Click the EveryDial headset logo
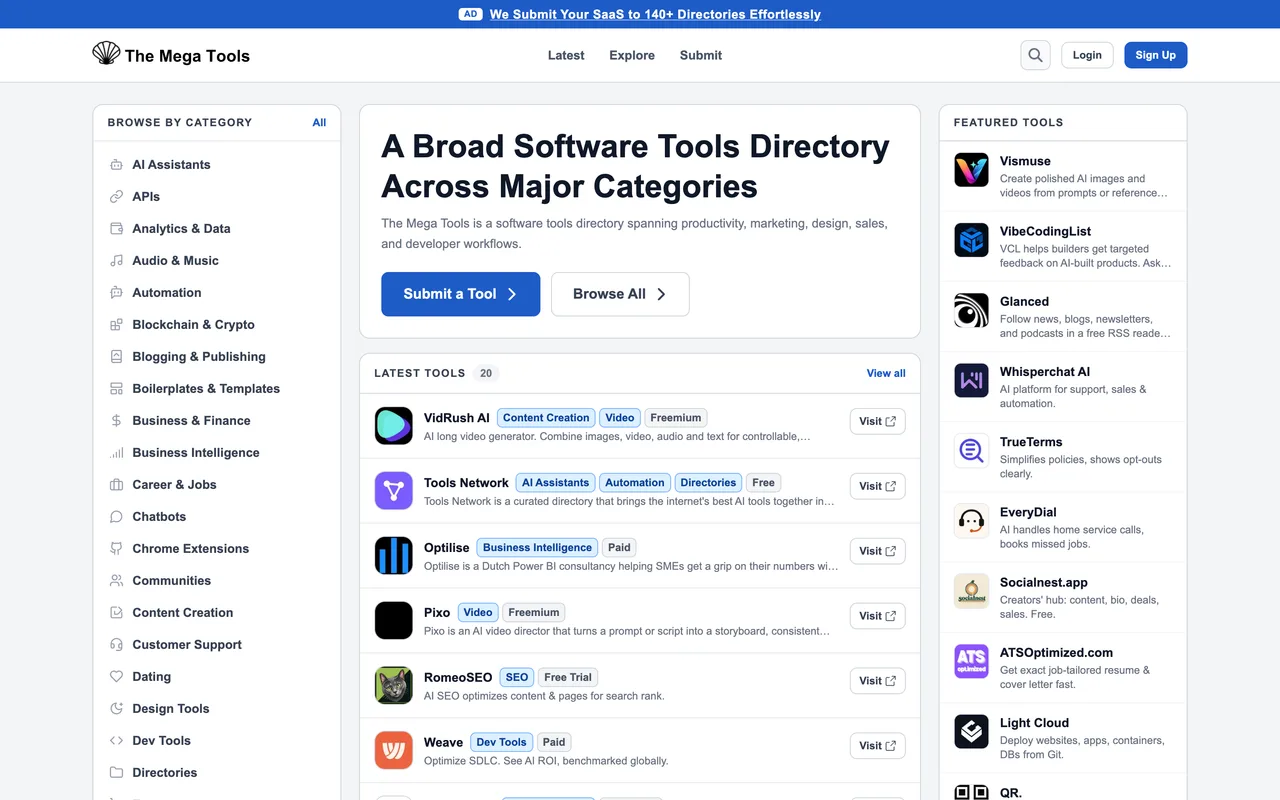 click(971, 521)
